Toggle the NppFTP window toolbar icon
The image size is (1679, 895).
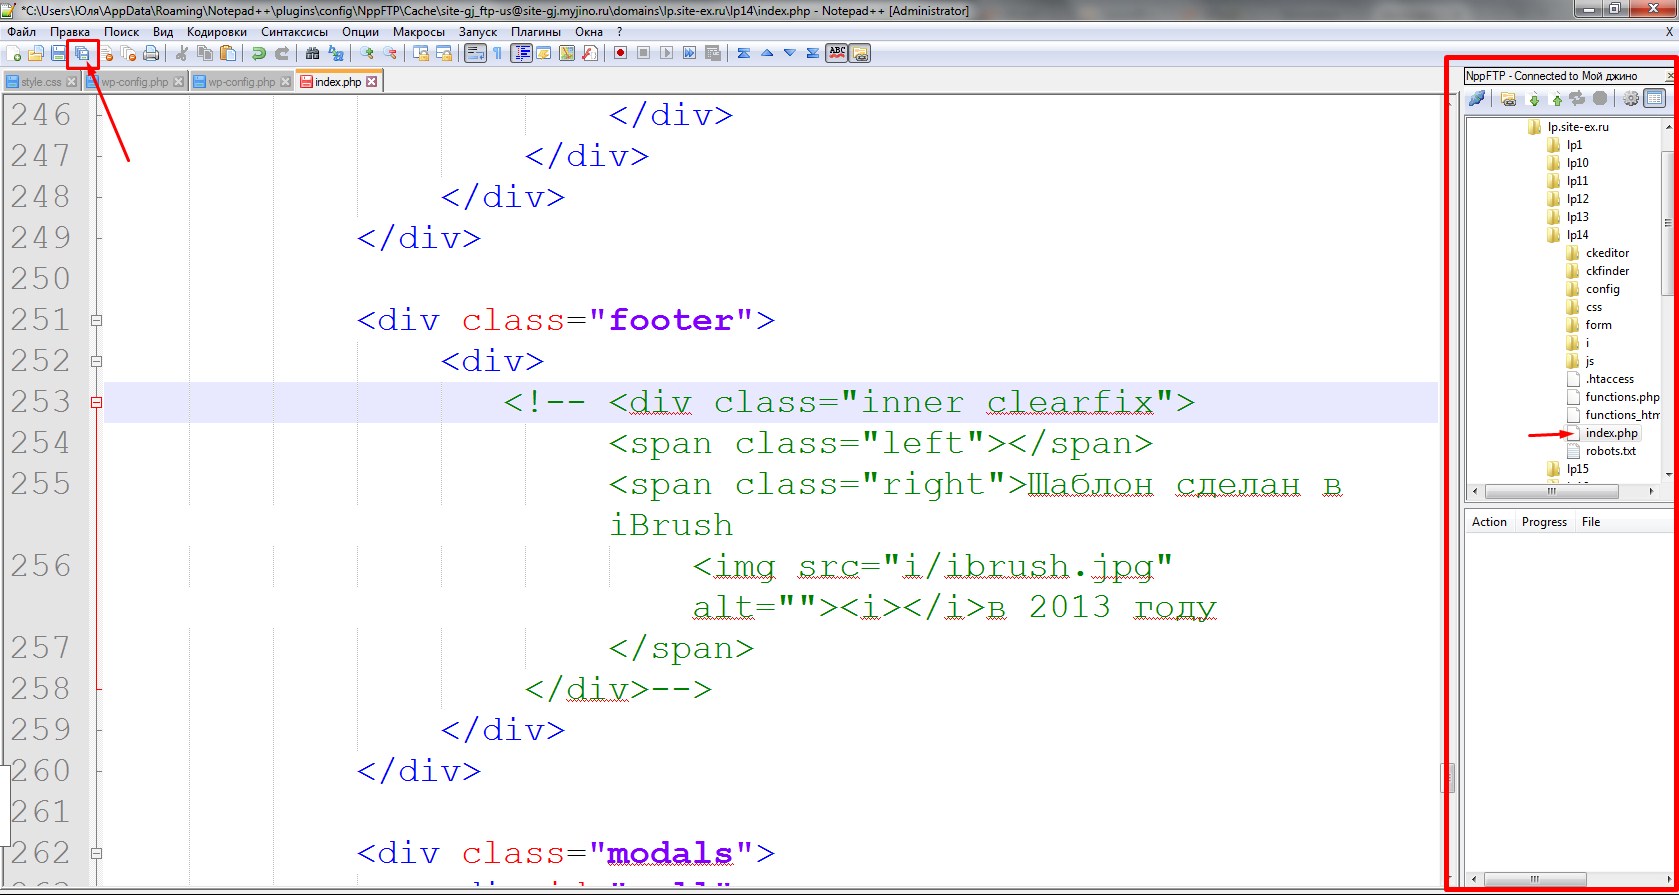pos(860,53)
